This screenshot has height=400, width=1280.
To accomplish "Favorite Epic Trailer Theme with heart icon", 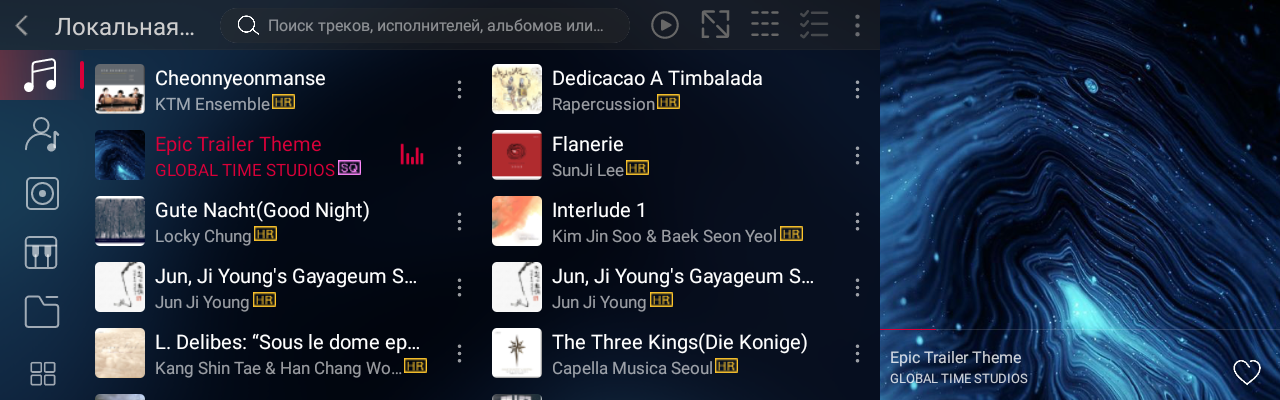I will pyautogui.click(x=1246, y=372).
